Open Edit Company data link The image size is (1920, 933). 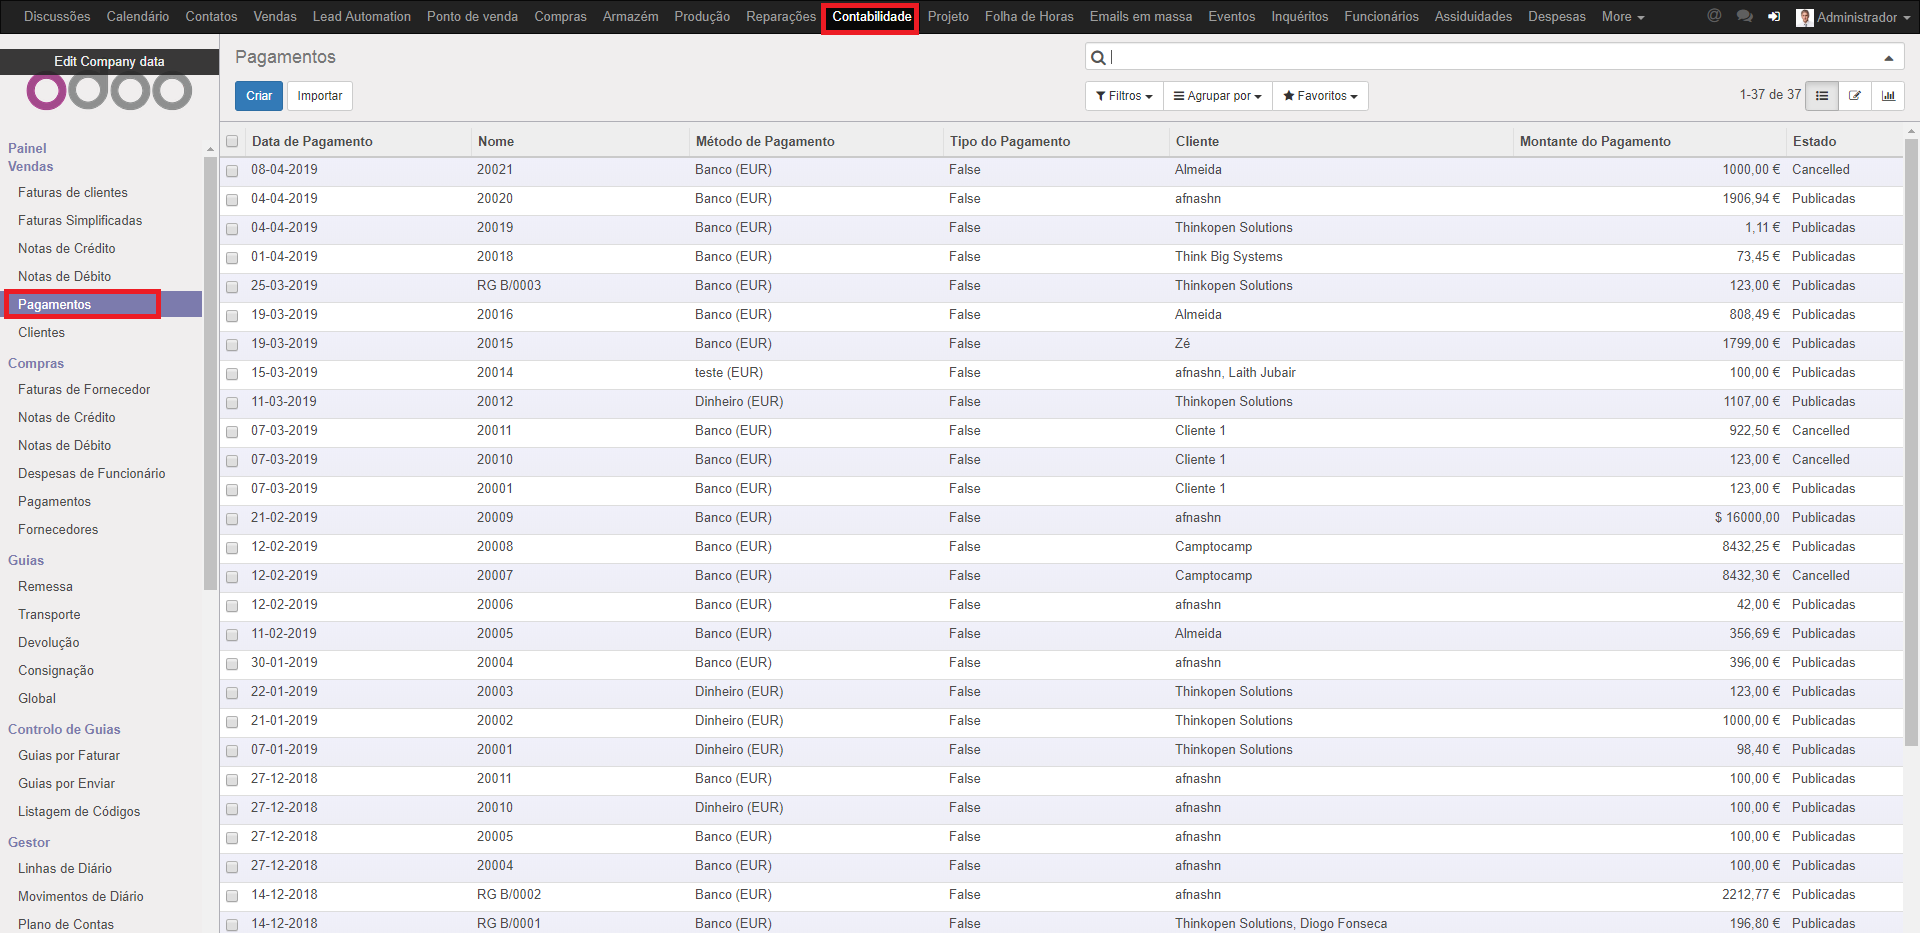pyautogui.click(x=109, y=61)
